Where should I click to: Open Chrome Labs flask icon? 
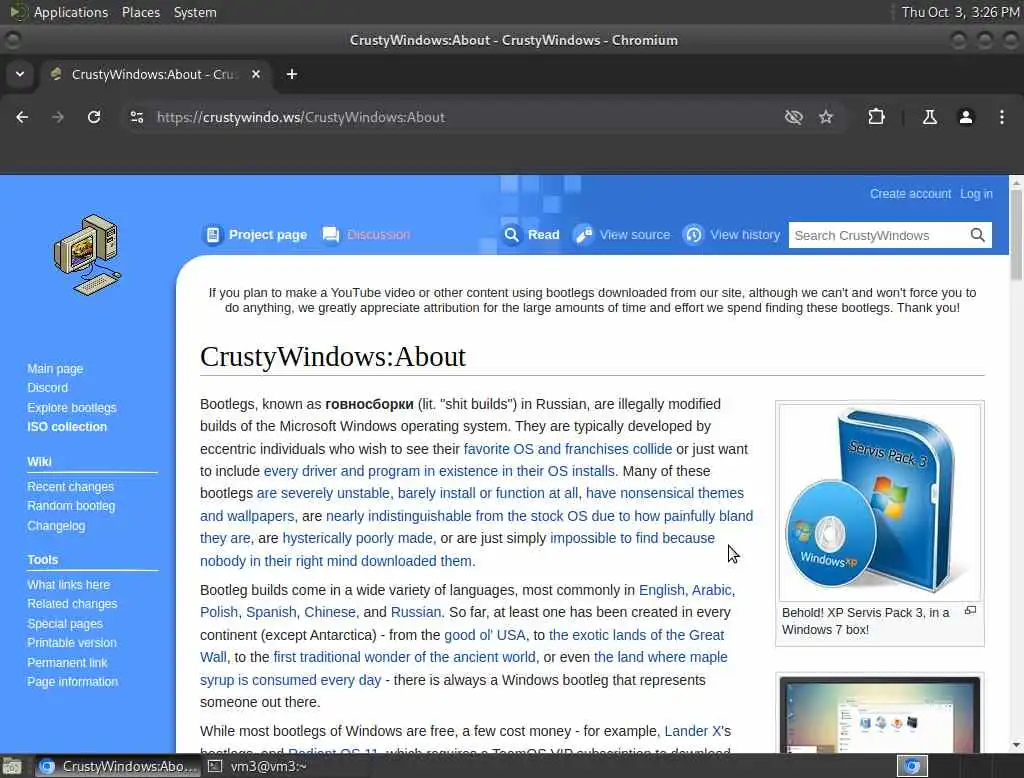[x=929, y=117]
